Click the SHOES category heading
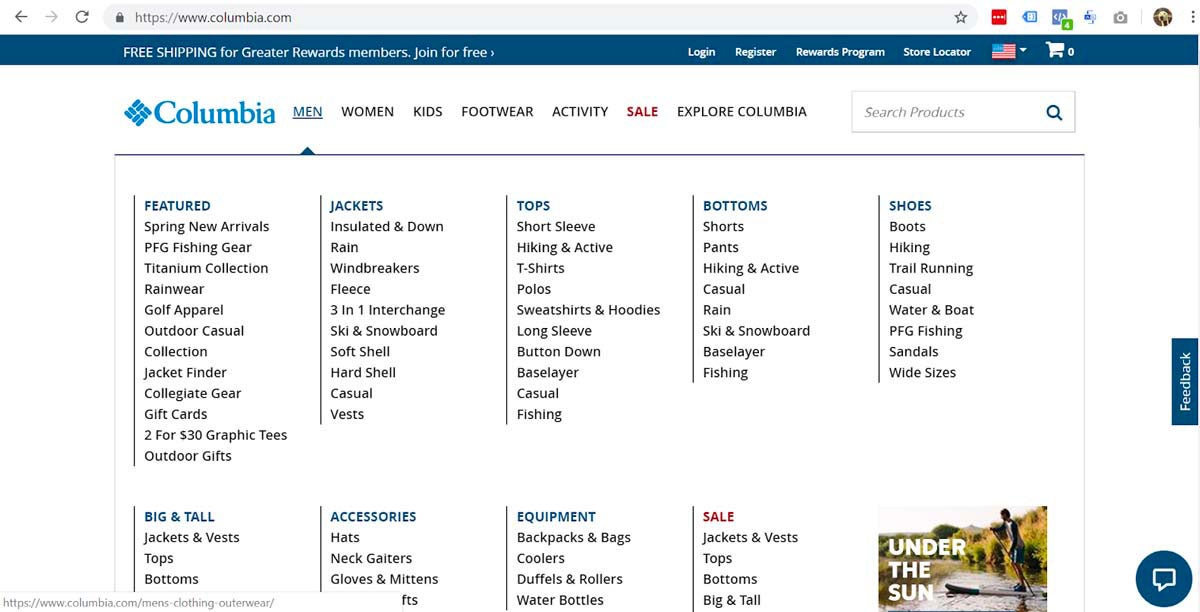Image resolution: width=1200 pixels, height=612 pixels. 910,205
